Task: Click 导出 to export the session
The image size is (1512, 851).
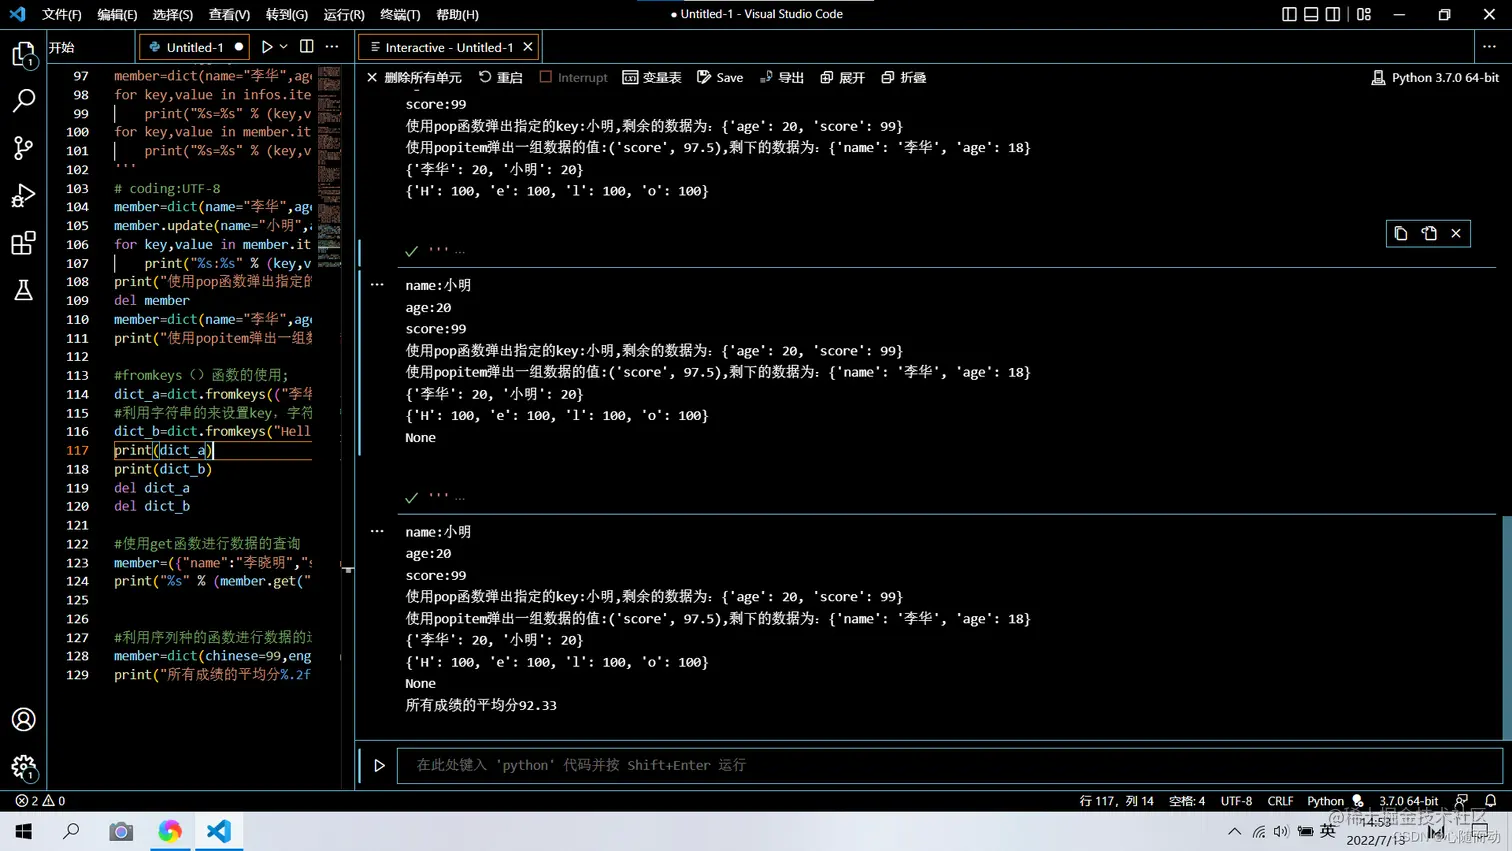Action: tap(782, 77)
